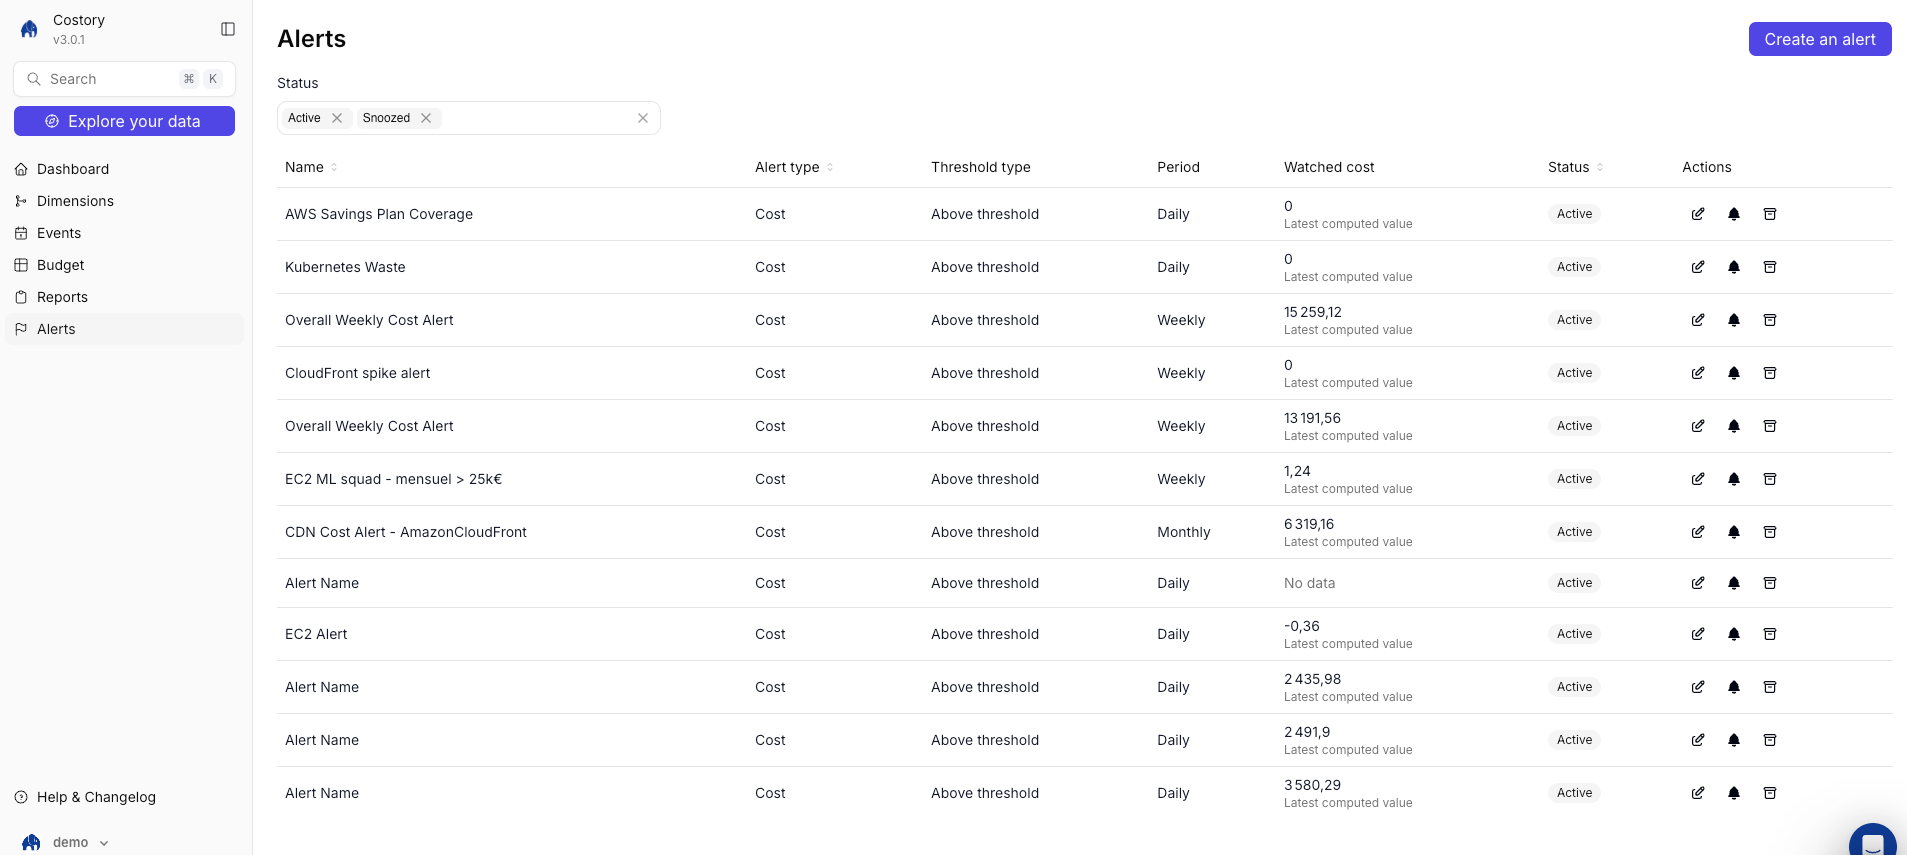Collapse the sidebar panel icon
The width and height of the screenshot is (1907, 855).
[228, 29]
